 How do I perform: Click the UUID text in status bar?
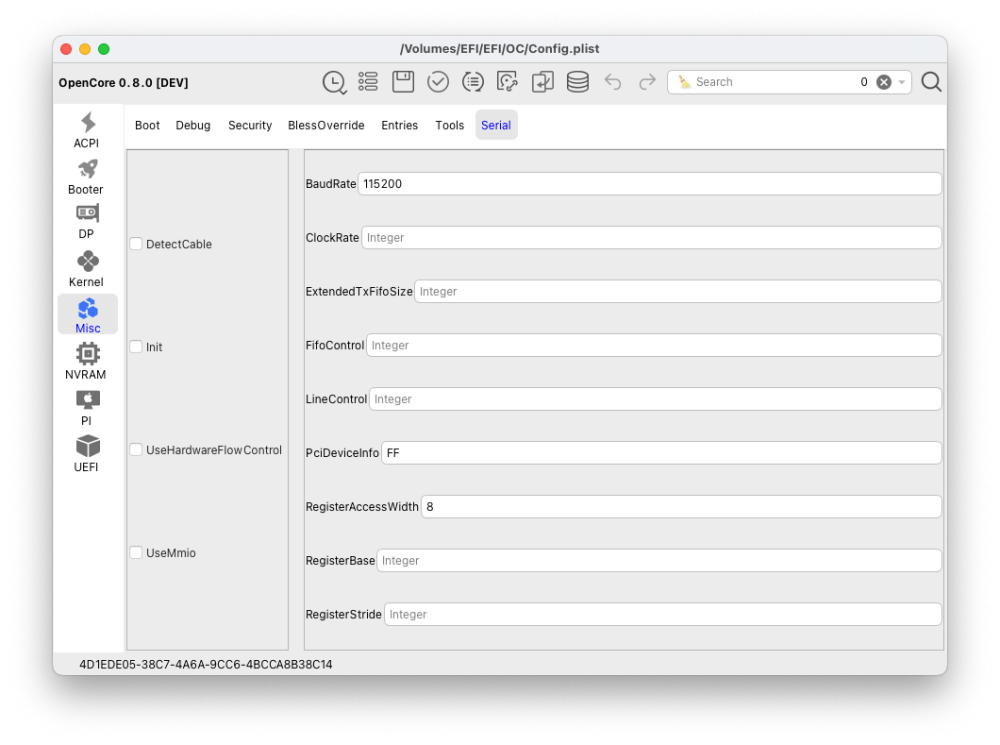pos(205,664)
